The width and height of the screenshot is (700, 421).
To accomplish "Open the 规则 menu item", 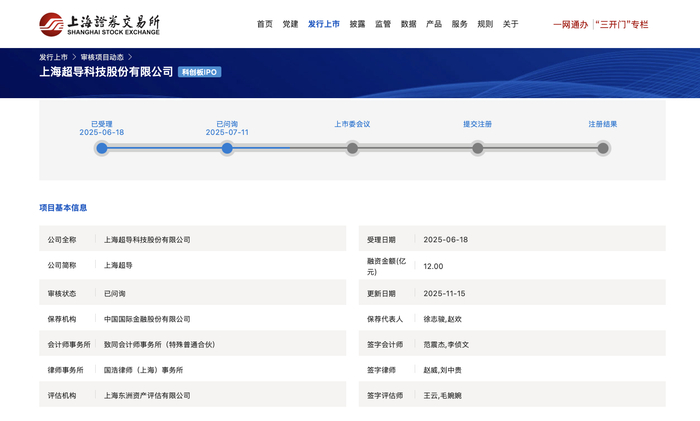I will coord(485,24).
